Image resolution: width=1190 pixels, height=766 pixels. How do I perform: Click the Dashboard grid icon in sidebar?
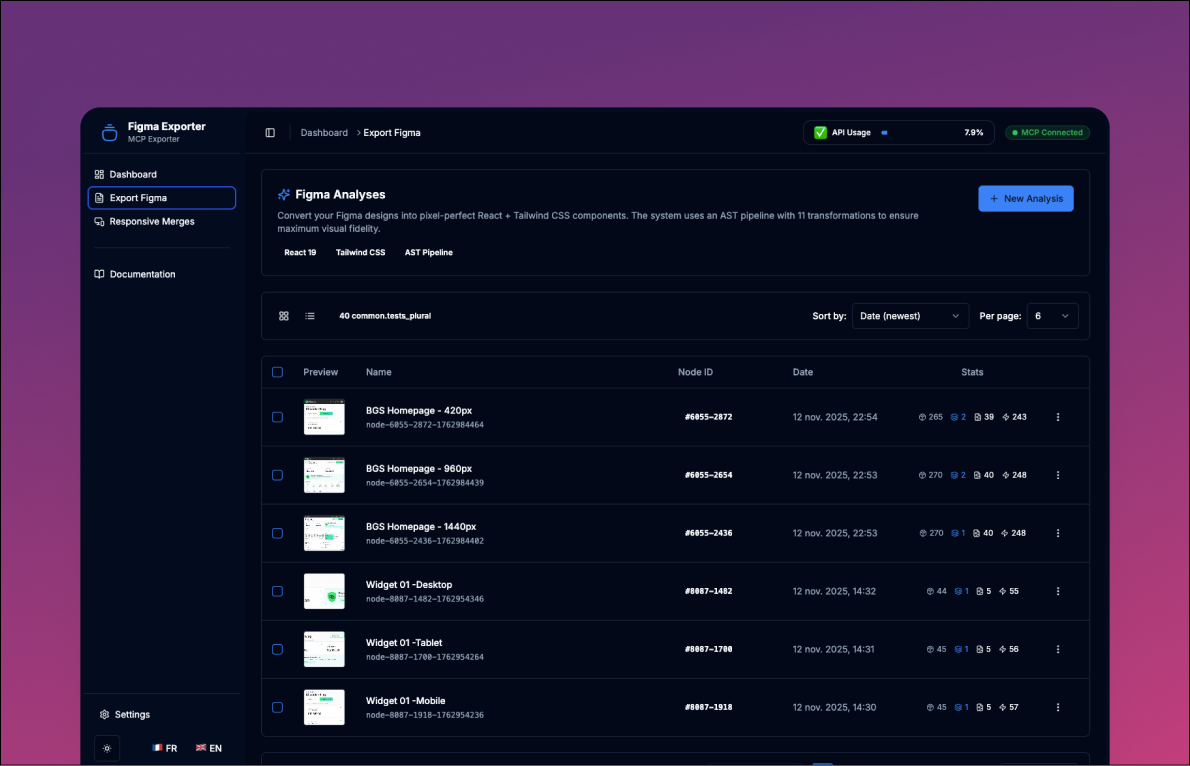coord(99,175)
